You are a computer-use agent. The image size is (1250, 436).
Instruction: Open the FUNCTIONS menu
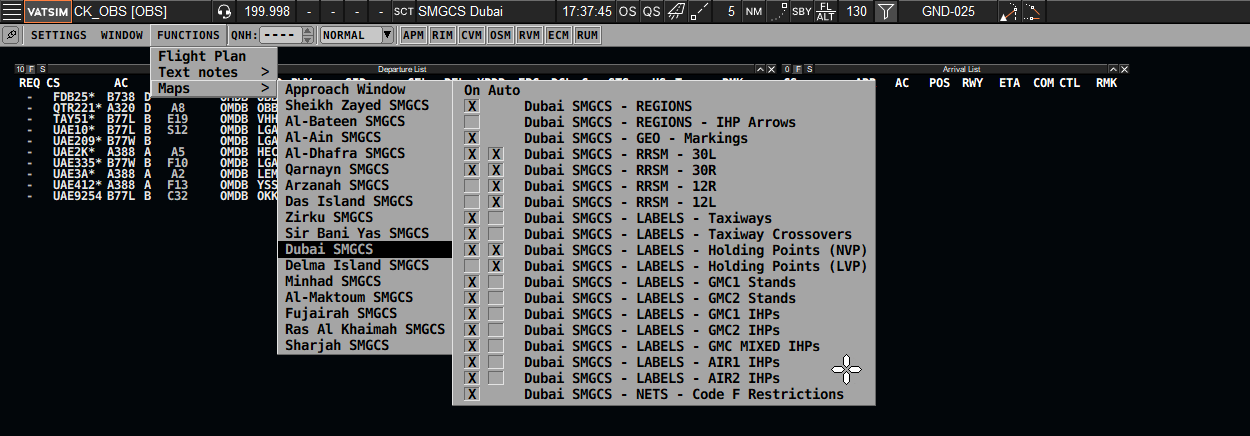pyautogui.click(x=188, y=35)
